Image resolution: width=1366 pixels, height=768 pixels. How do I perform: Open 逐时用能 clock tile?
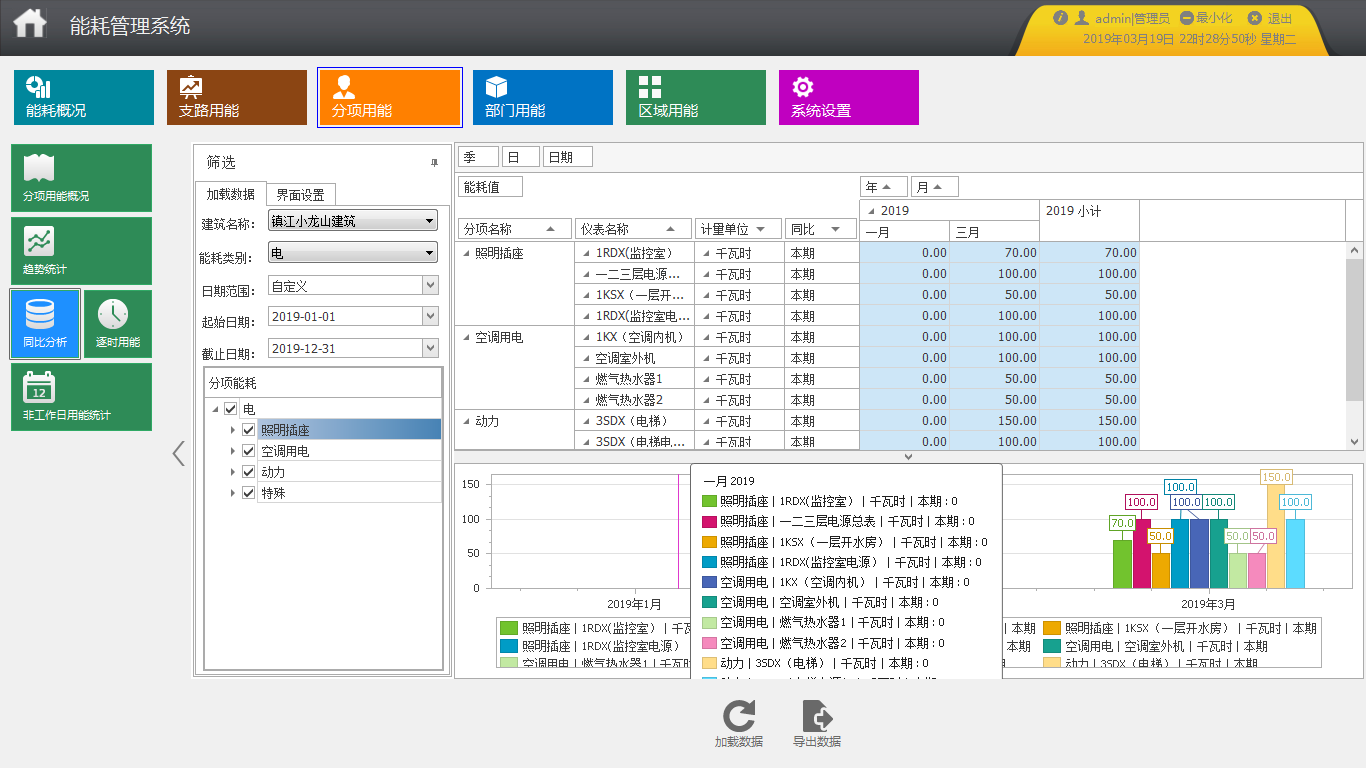[x=118, y=324]
